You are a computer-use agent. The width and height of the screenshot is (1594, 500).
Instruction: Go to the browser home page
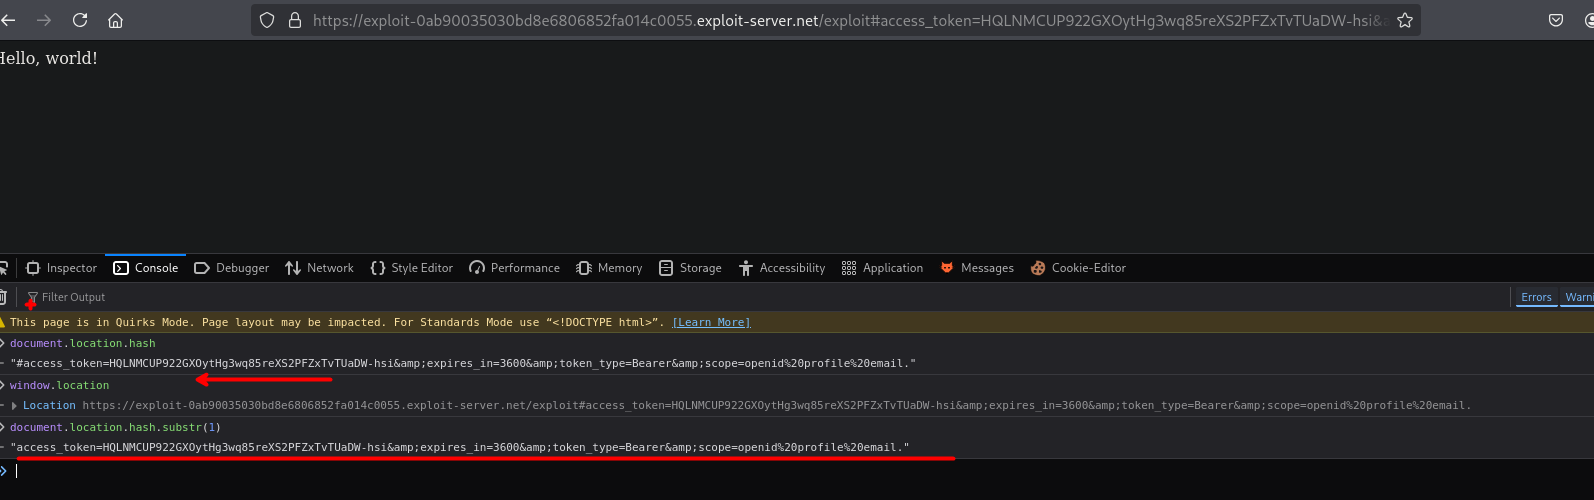click(116, 20)
